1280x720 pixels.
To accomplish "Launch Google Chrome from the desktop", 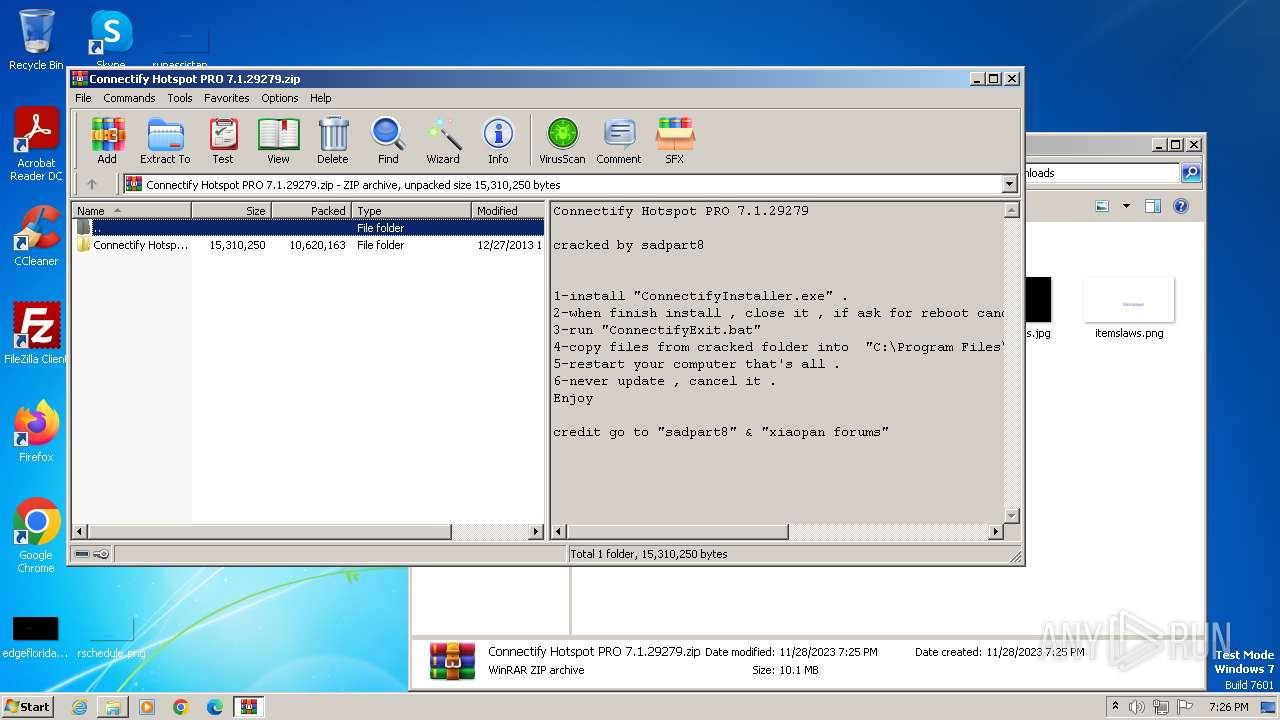I will point(36,536).
